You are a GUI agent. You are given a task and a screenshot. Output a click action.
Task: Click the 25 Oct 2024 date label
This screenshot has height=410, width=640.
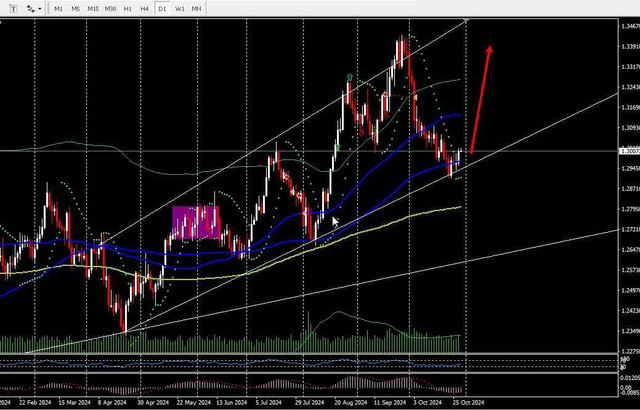467,402
